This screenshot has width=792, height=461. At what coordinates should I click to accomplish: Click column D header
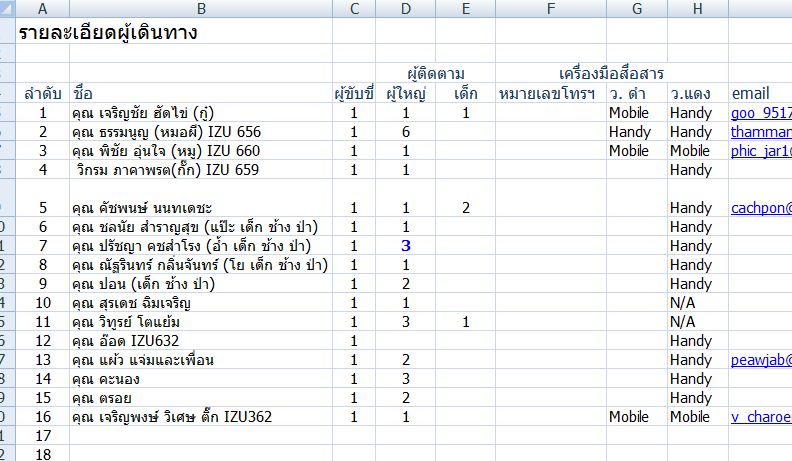click(405, 9)
